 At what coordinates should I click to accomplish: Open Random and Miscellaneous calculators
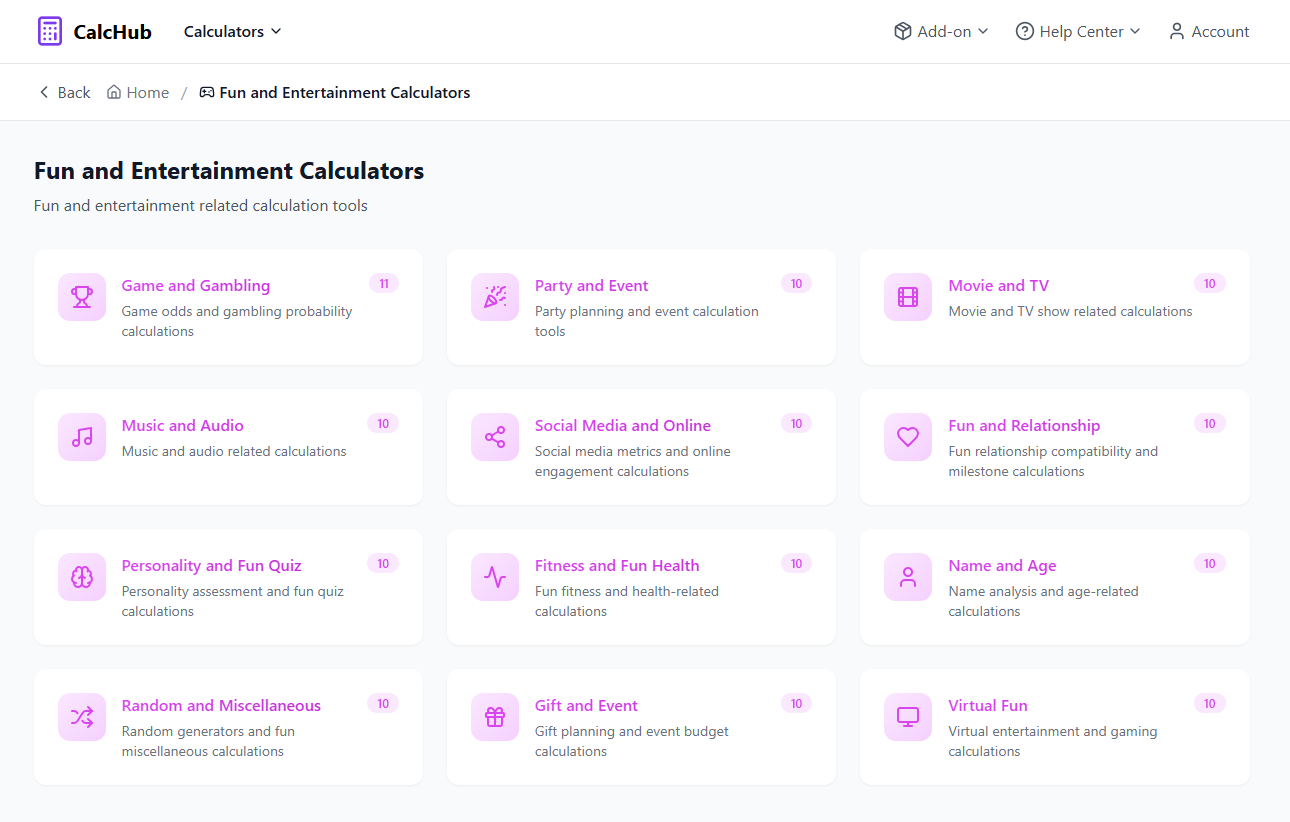(x=221, y=705)
